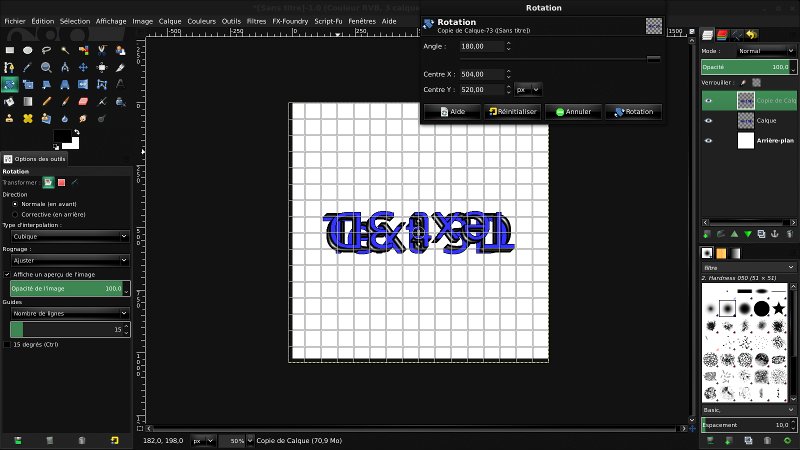Open the status bar px unit dropdown

pos(203,441)
